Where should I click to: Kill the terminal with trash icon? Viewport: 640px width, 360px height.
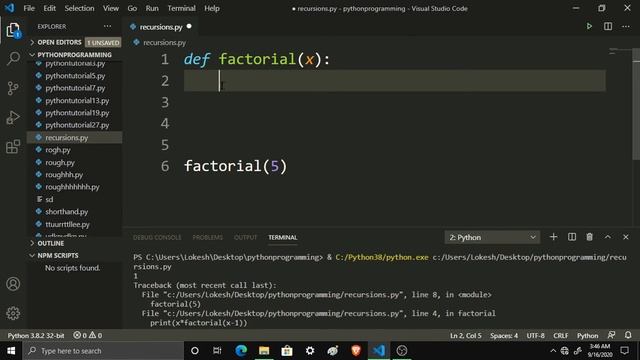[x=589, y=237]
